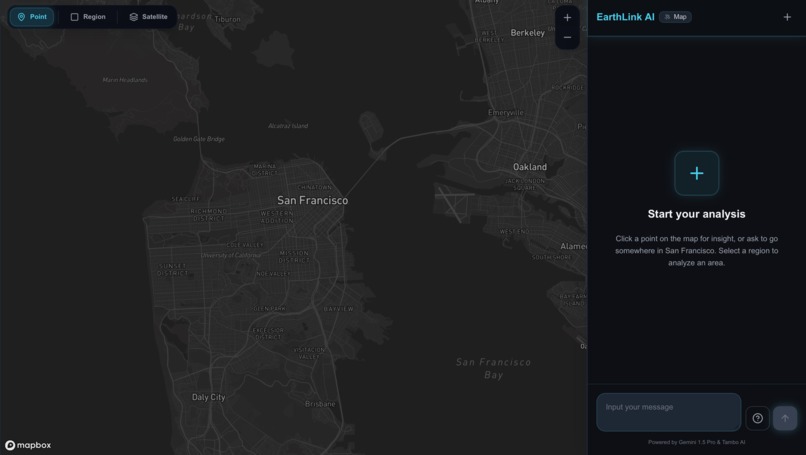Click the Powered by Gemini footer text
The width and height of the screenshot is (806, 455).
tap(696, 442)
